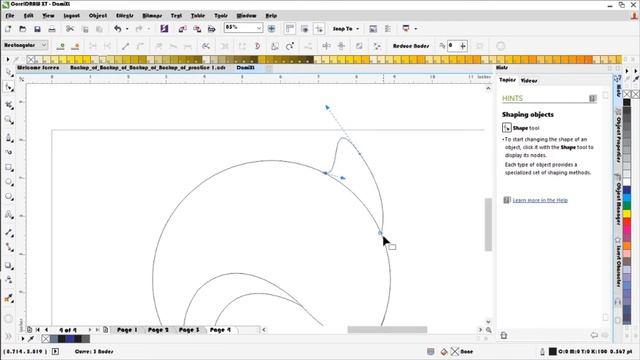This screenshot has height=360, width=640.
Task: Create a new document with the New icon
Action: (x=8, y=29)
